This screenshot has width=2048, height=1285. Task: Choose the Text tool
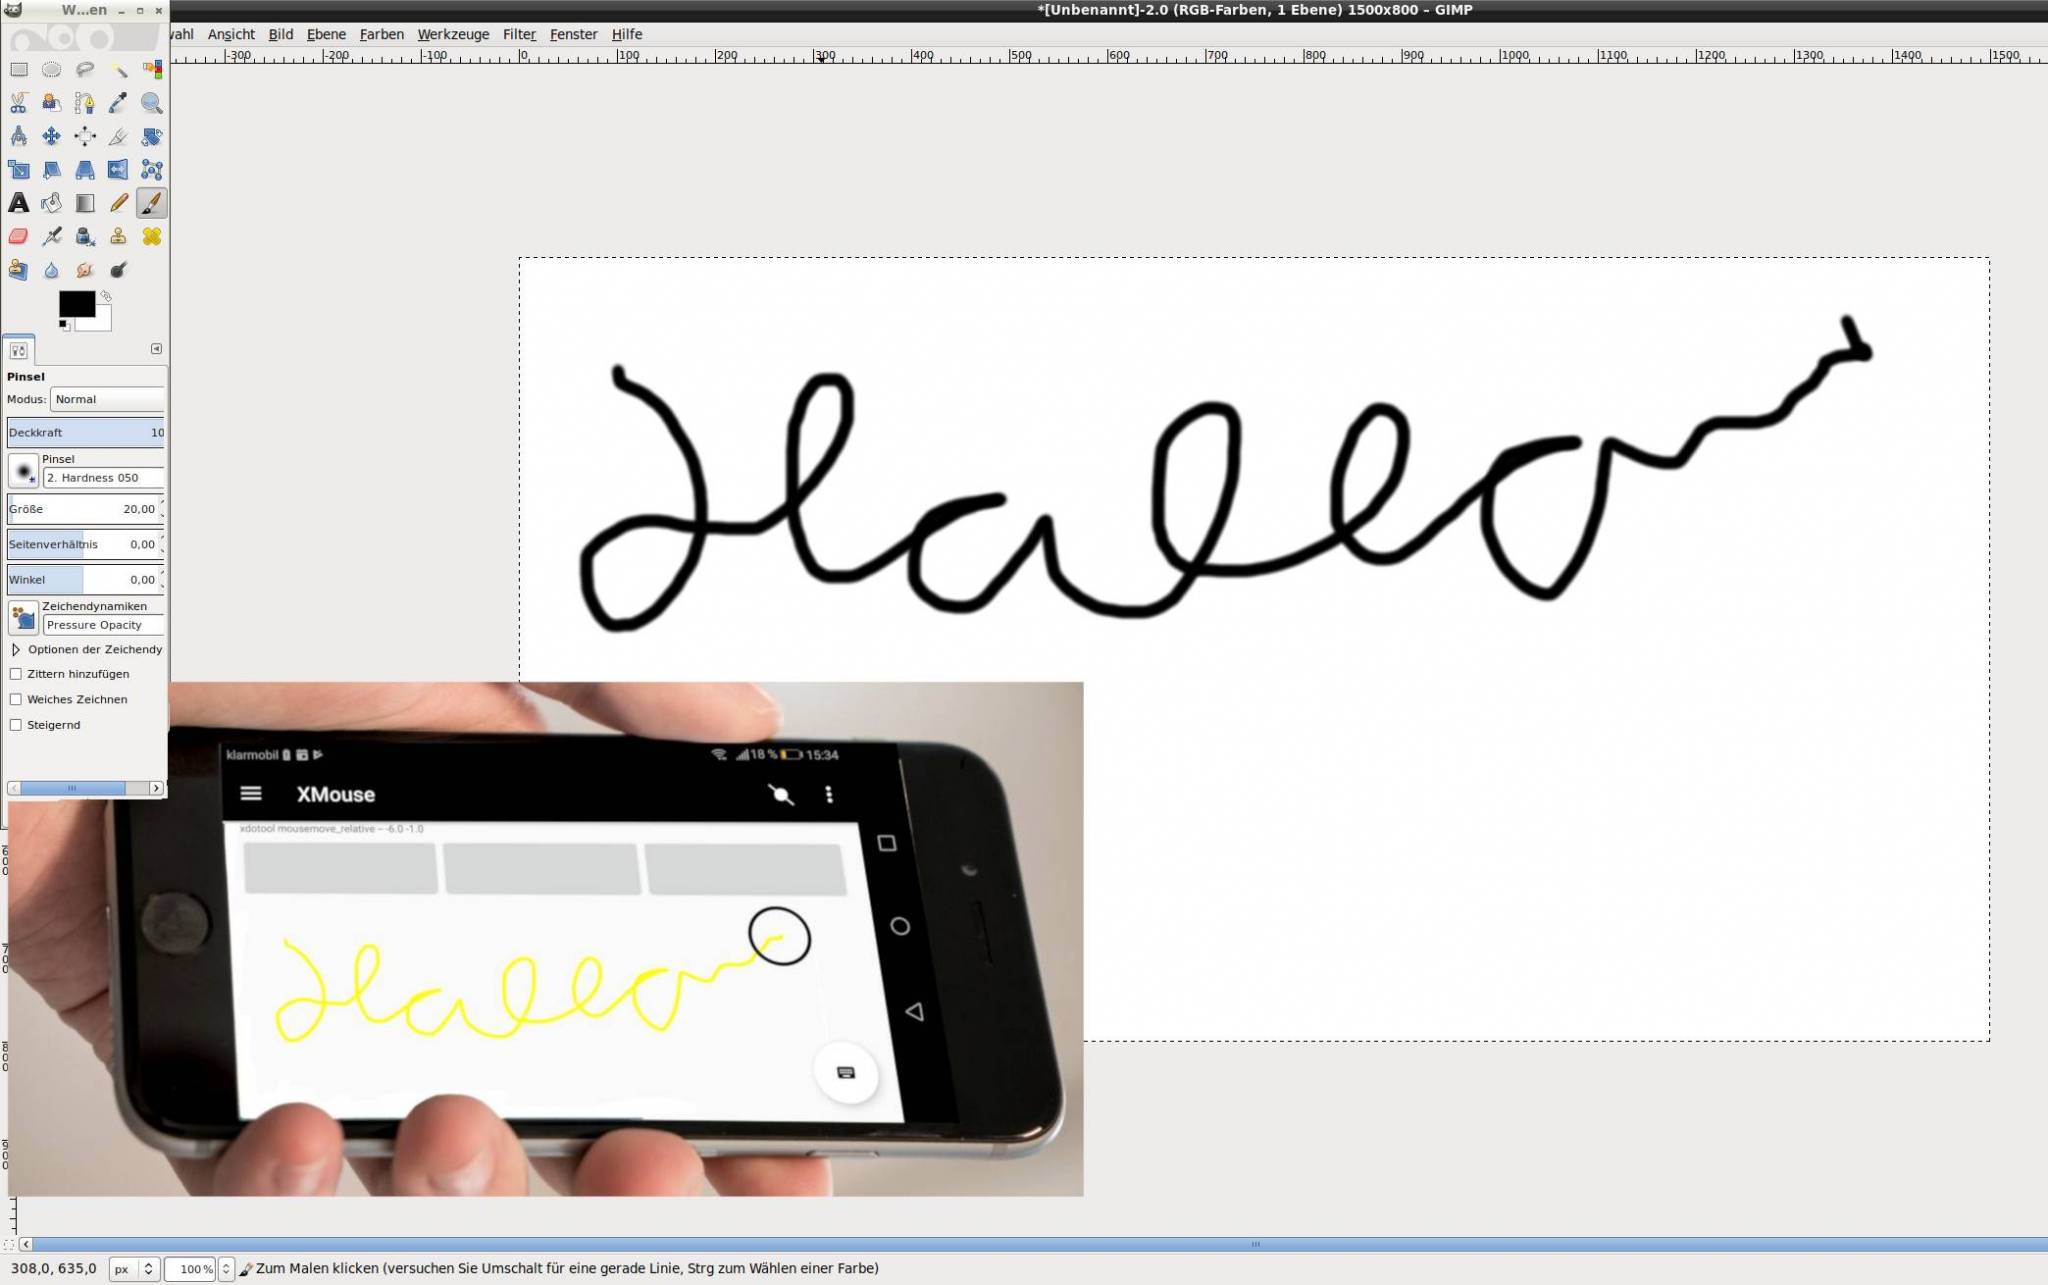click(19, 203)
